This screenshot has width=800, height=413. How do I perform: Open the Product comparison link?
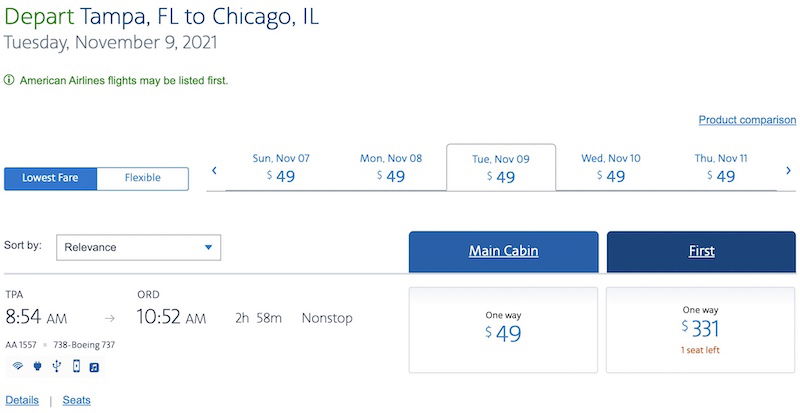pyautogui.click(x=747, y=120)
